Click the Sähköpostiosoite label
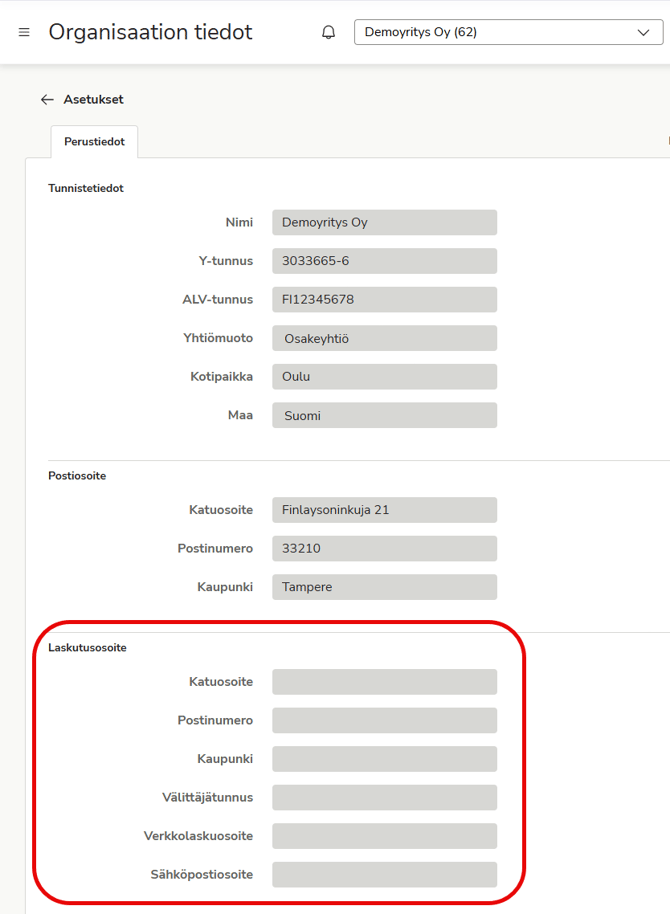Screen dimensions: 670x914 tap(202, 874)
